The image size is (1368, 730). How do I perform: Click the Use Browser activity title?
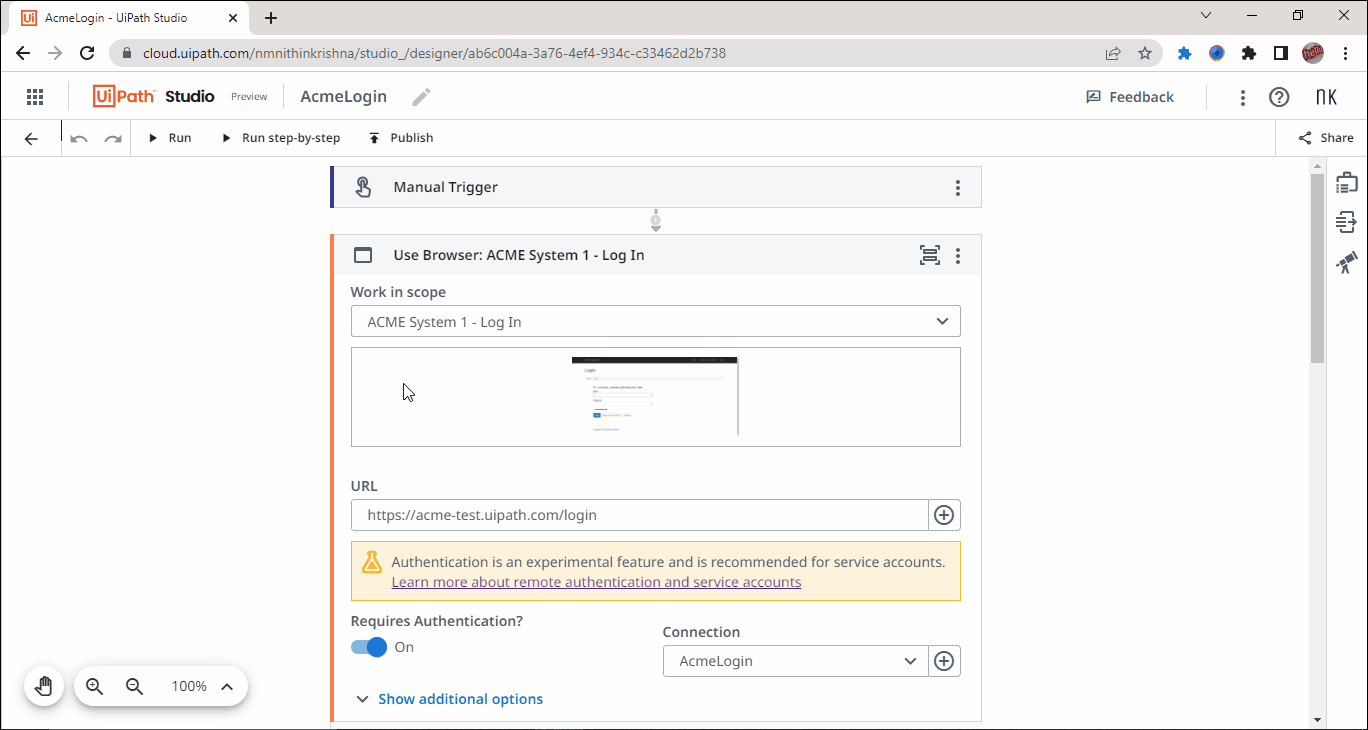point(518,255)
